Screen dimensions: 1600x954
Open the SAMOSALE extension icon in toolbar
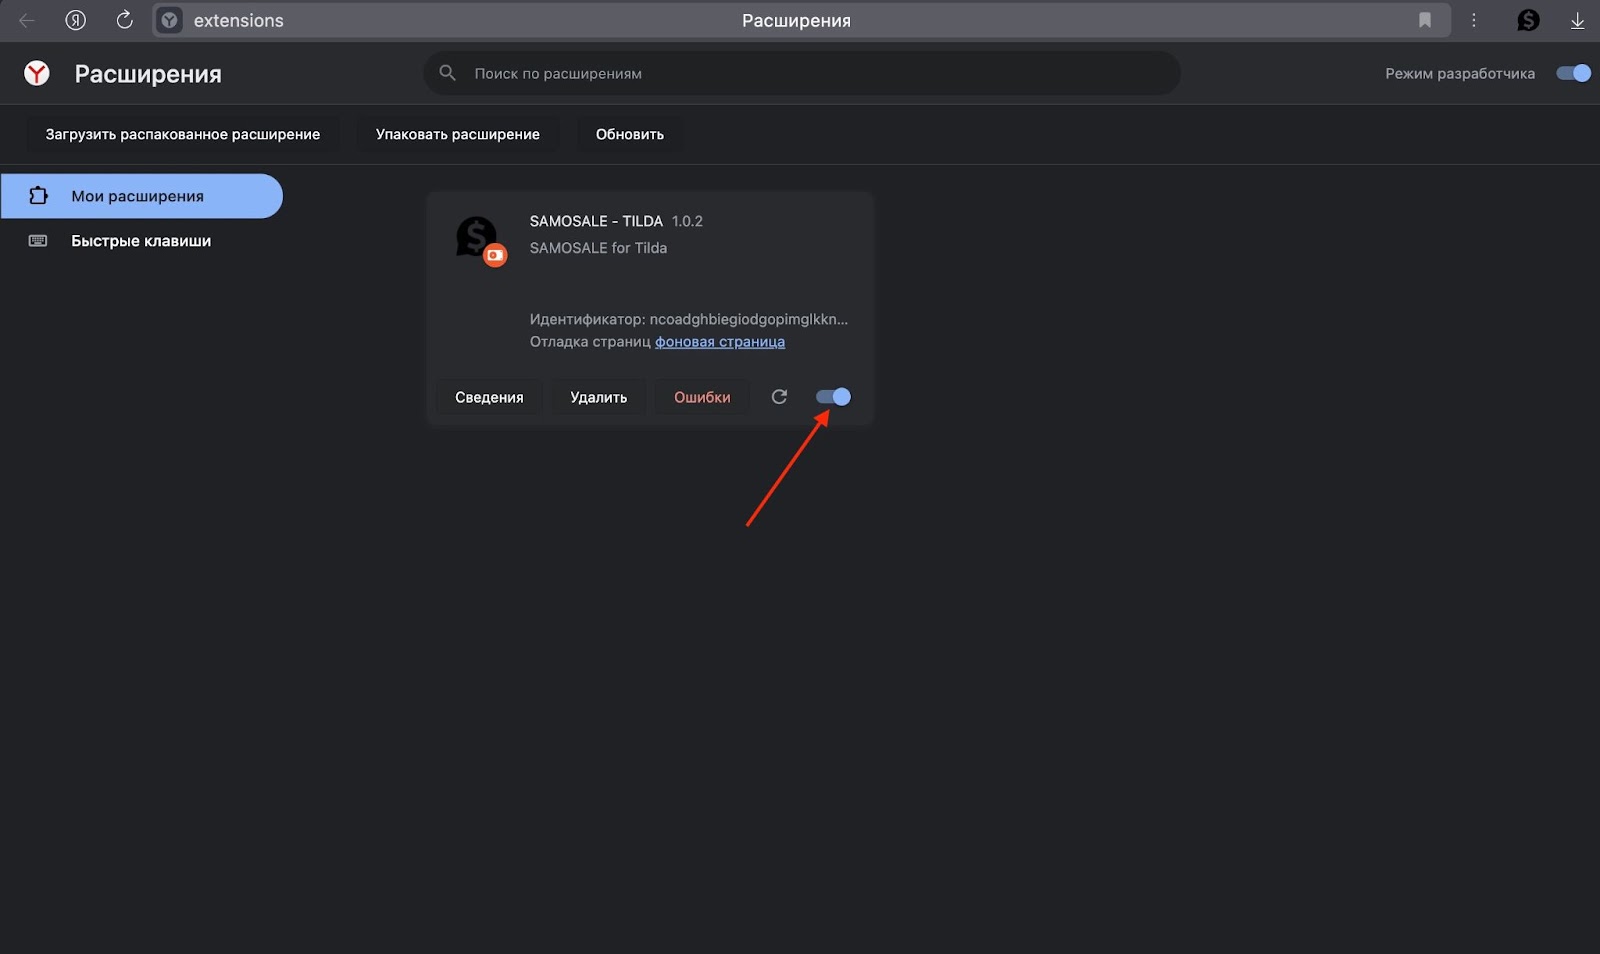(x=1528, y=20)
